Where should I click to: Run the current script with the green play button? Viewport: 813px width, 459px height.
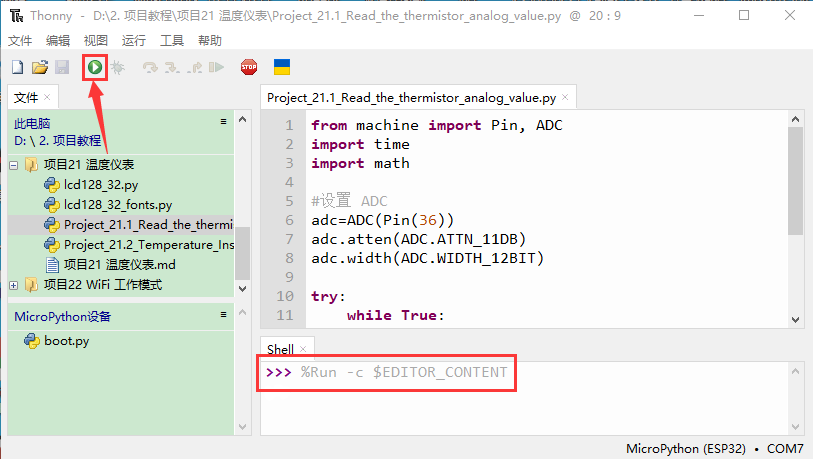click(x=94, y=67)
